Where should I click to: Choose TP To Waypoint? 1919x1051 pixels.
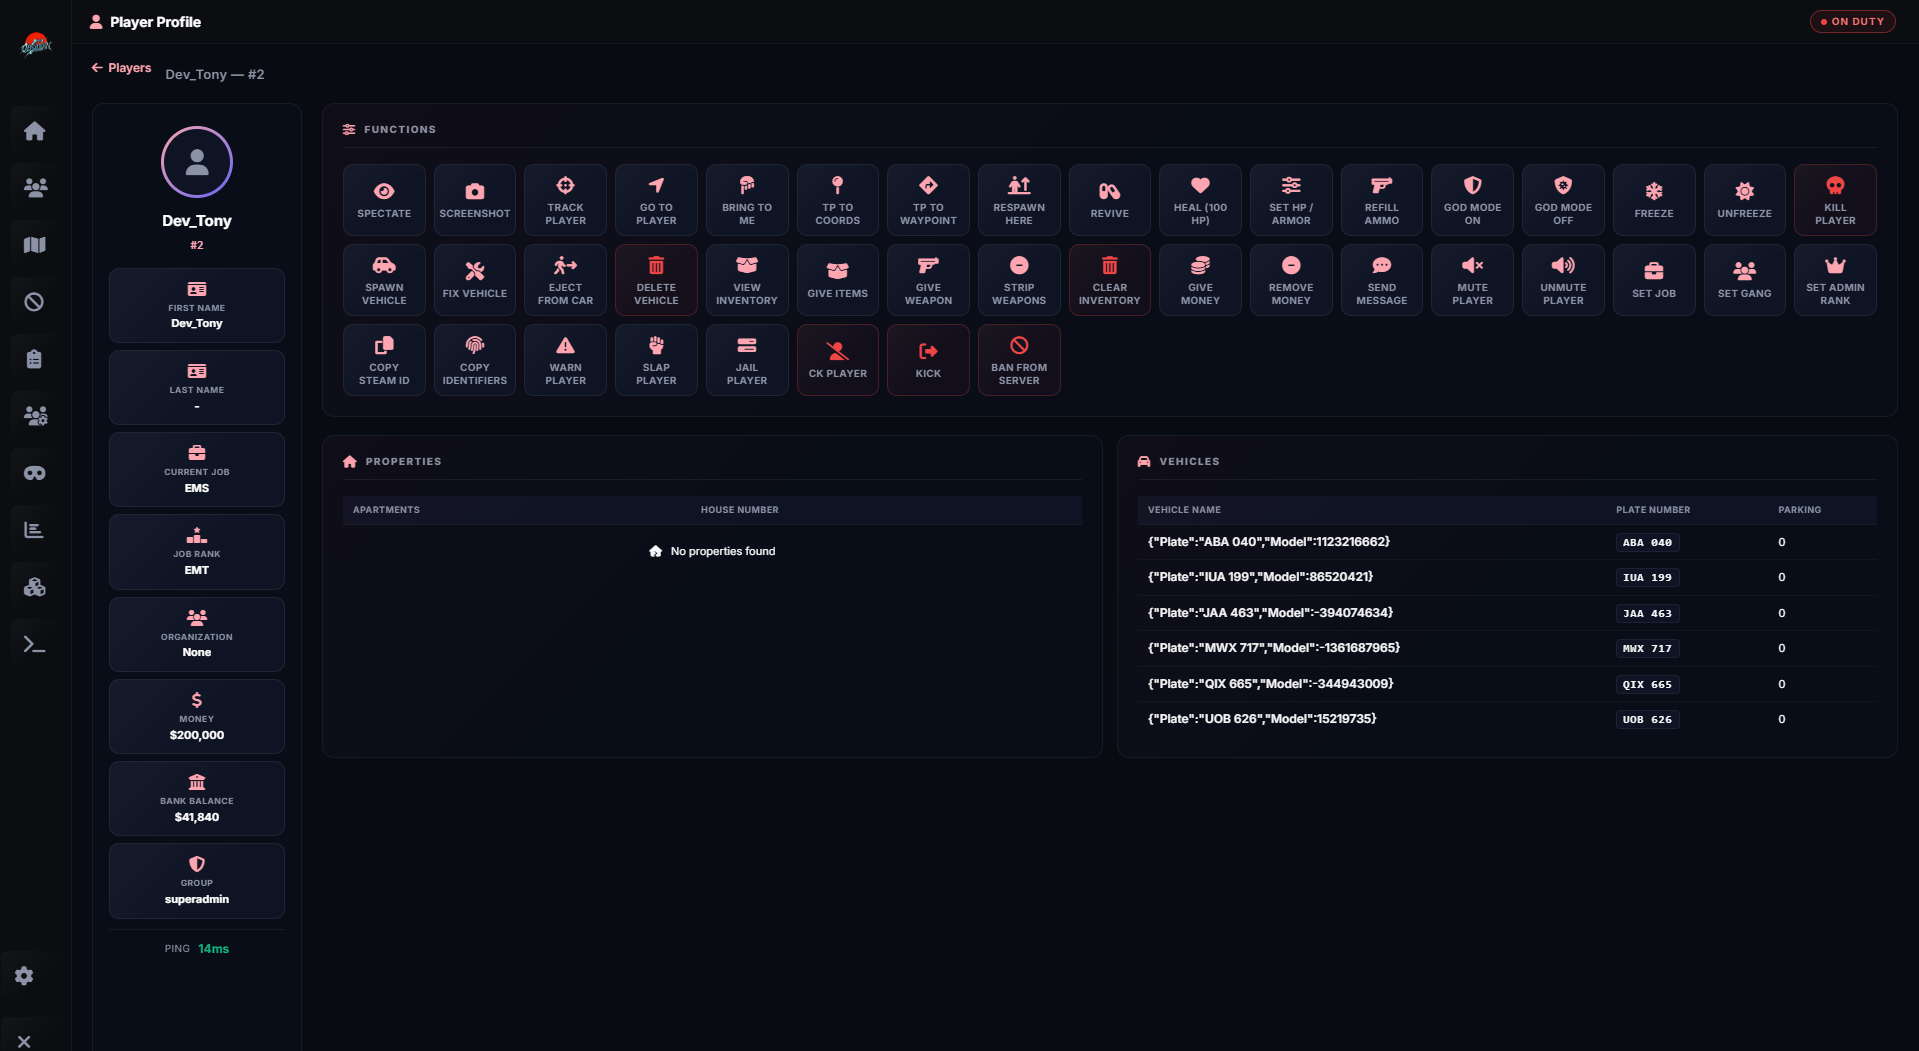[928, 200]
